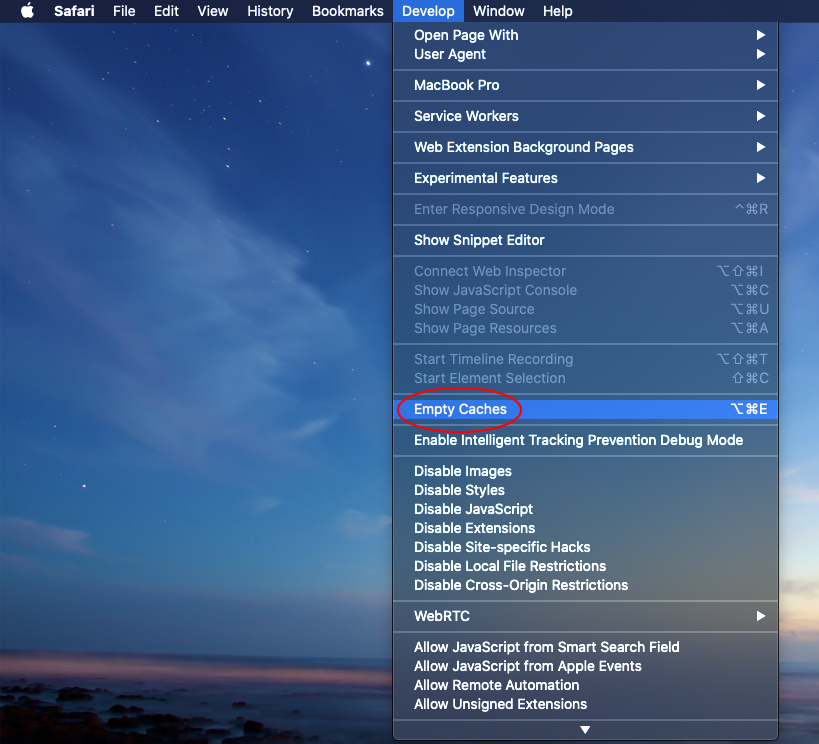Select Empty Caches
This screenshot has width=819, height=744.
tap(586, 409)
